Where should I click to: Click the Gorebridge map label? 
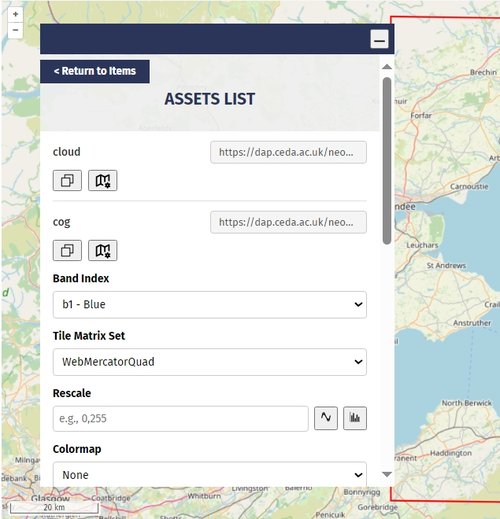pyautogui.click(x=377, y=507)
